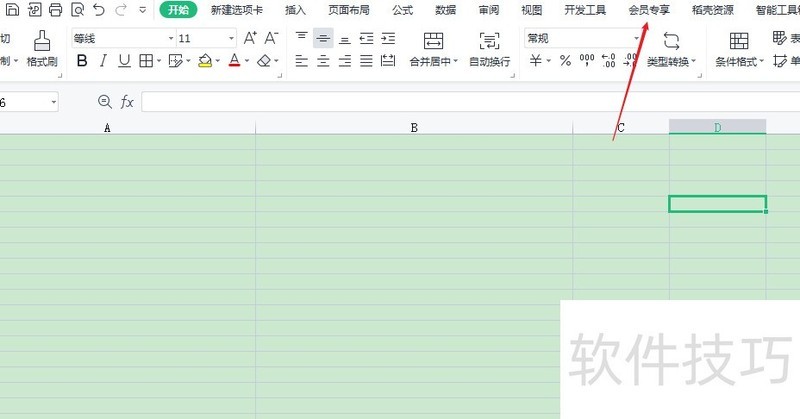Screen dimensions: 800x419
Task: Decrease font size with A- icon
Action: point(271,38)
